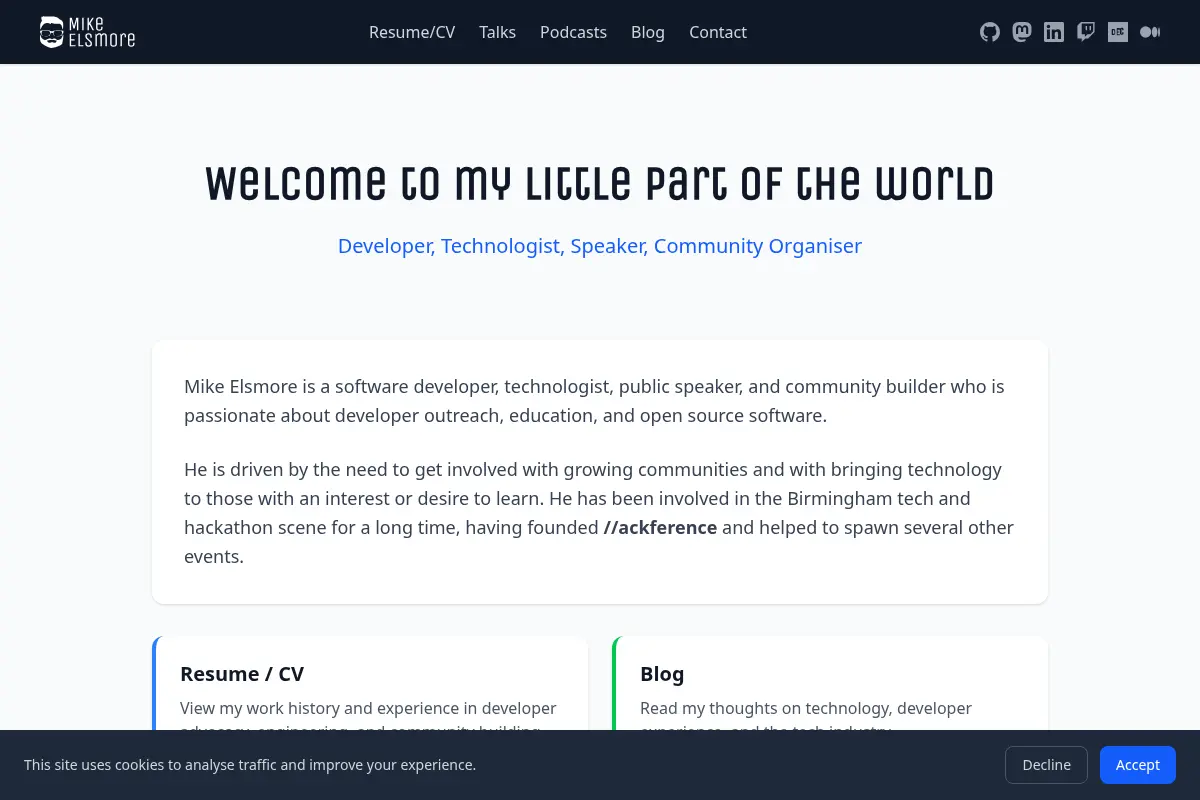The height and width of the screenshot is (800, 1200).
Task: Visit the Medium profile icon
Action: [x=1150, y=32]
